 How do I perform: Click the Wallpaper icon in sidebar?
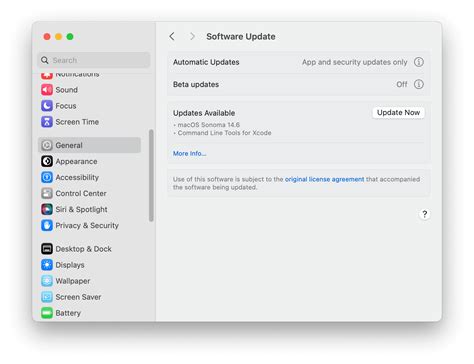pyautogui.click(x=47, y=281)
